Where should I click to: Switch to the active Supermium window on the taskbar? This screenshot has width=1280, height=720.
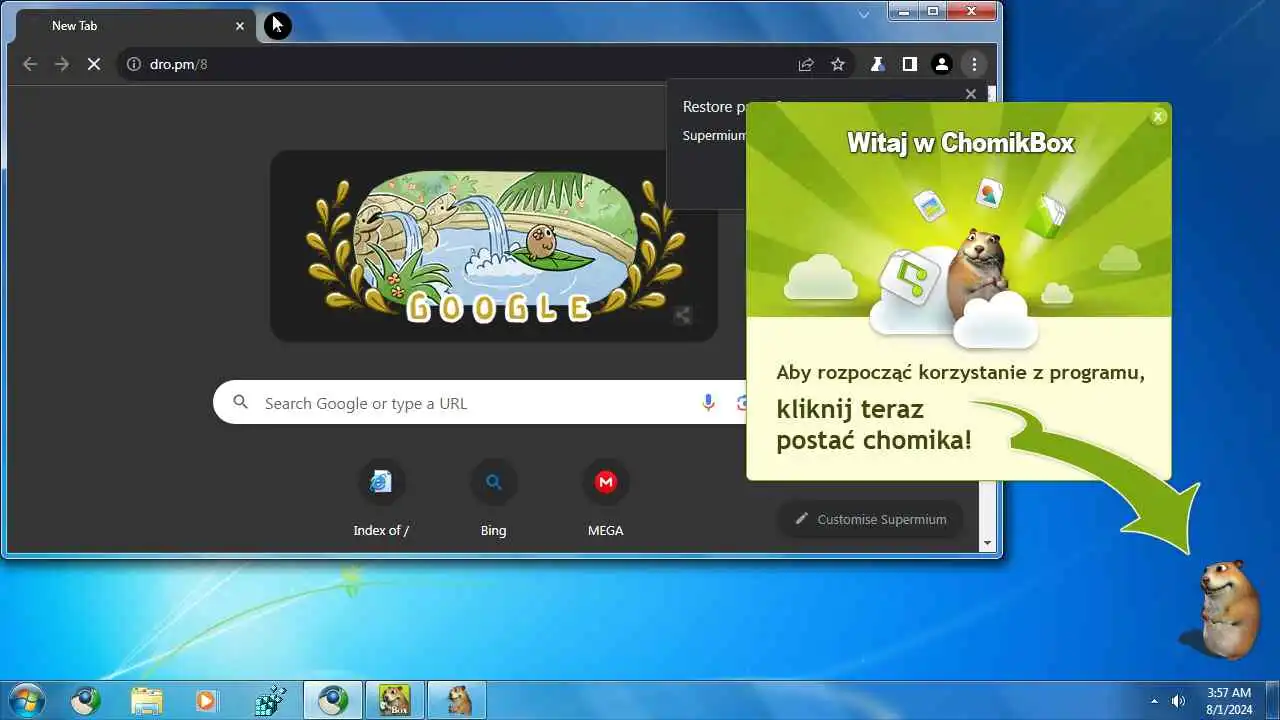(333, 700)
